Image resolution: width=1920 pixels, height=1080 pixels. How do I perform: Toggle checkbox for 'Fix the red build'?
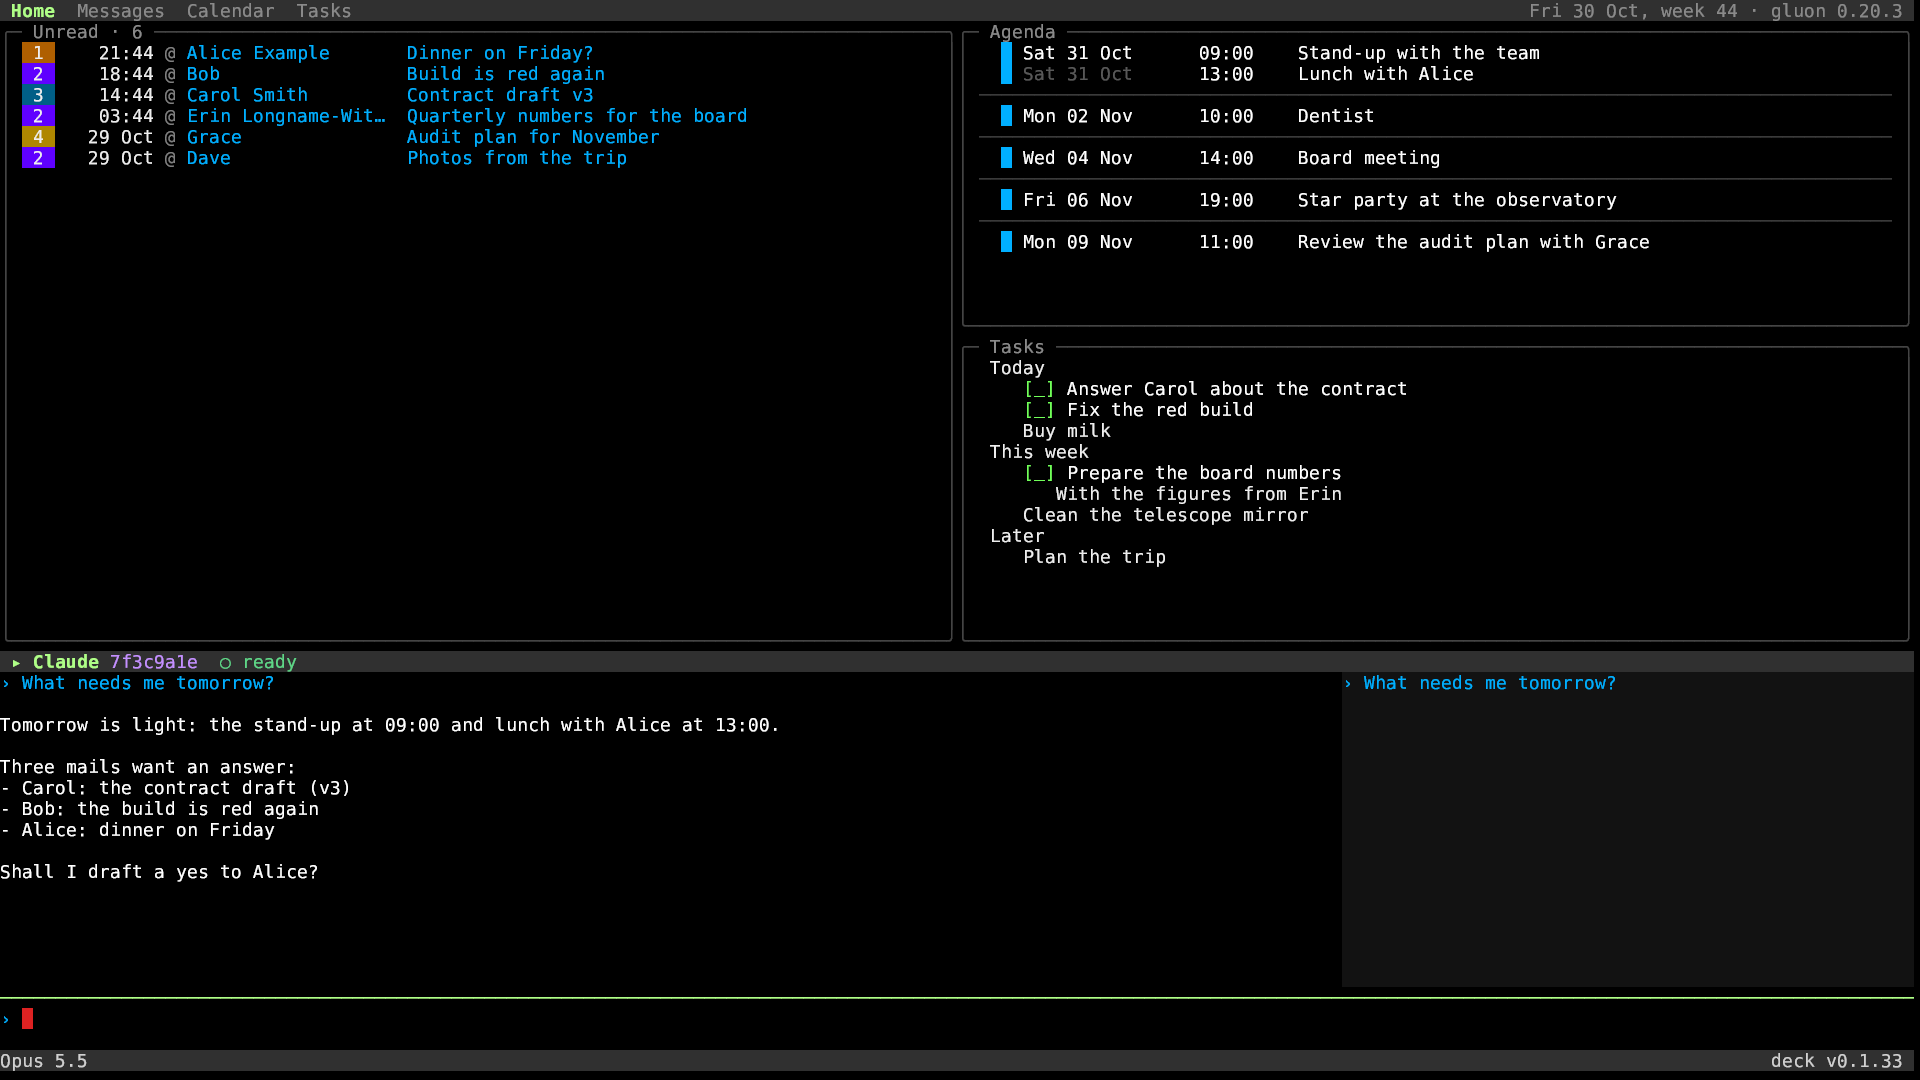1038,410
